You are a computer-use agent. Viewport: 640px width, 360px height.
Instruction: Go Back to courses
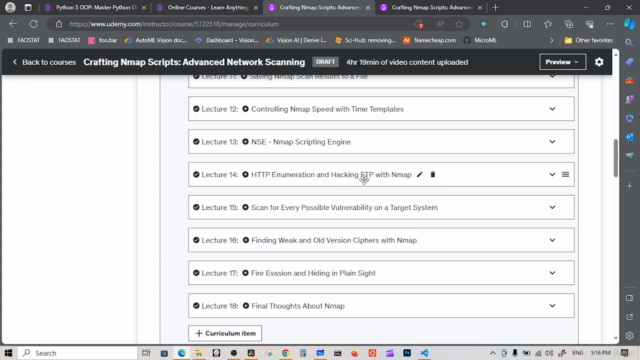click(44, 62)
